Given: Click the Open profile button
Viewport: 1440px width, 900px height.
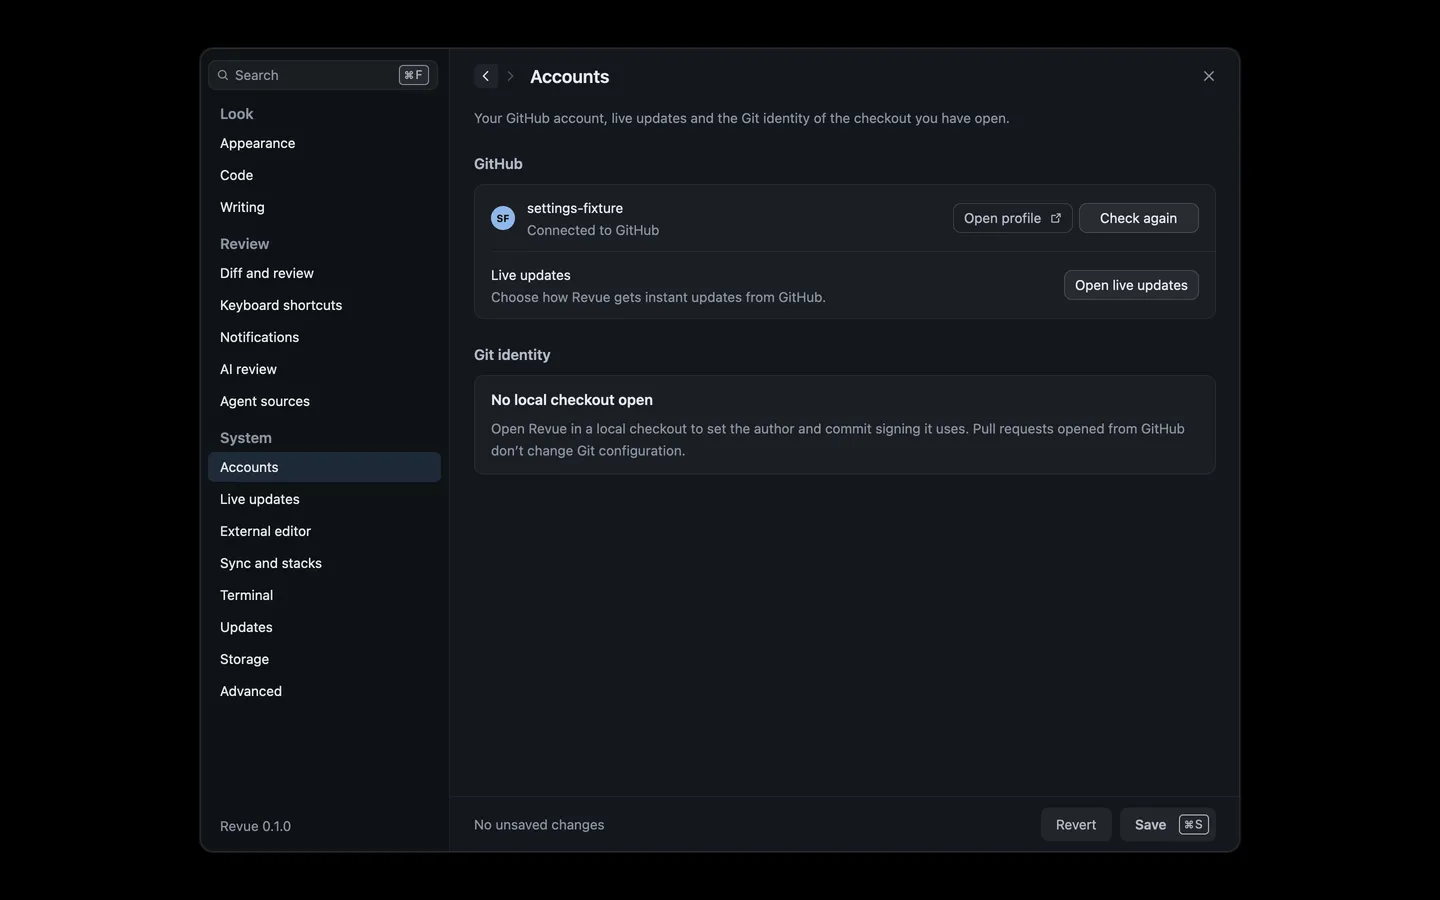Looking at the screenshot, I should tap(1012, 218).
